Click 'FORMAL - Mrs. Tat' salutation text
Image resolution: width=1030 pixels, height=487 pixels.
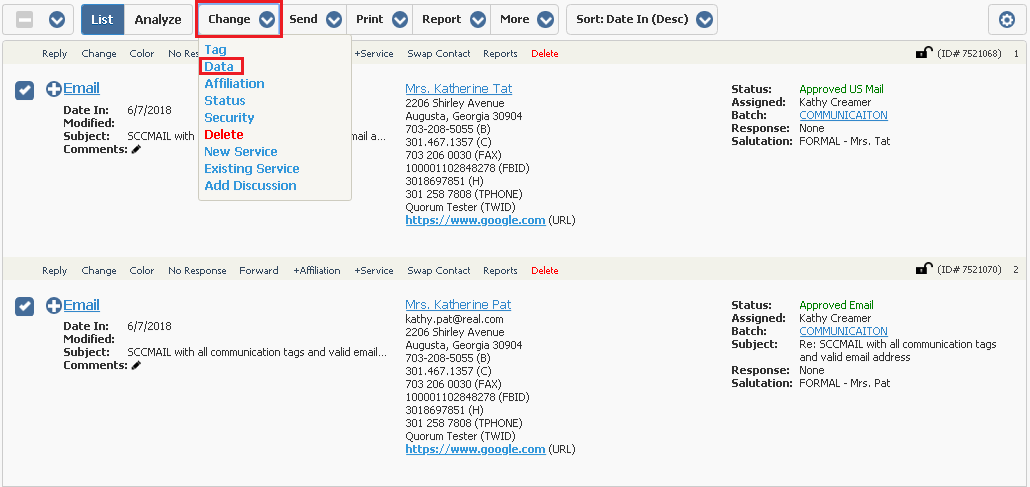click(x=845, y=141)
